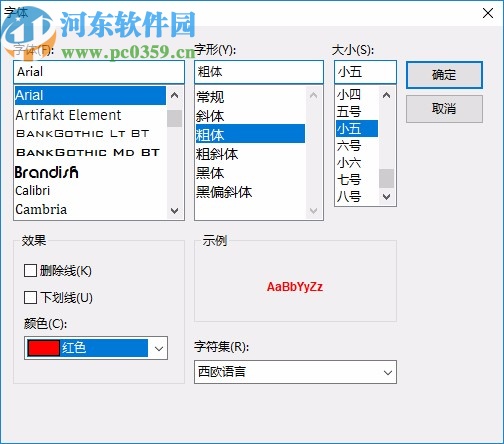Image resolution: width=504 pixels, height=444 pixels.
Task: Select size 六号
Action: pos(357,145)
